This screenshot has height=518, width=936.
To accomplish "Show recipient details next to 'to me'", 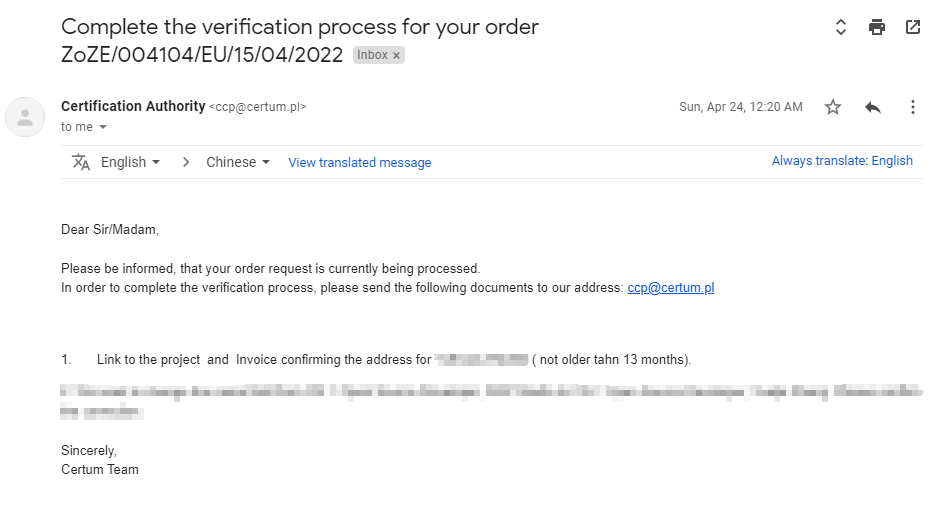I will (103, 128).
